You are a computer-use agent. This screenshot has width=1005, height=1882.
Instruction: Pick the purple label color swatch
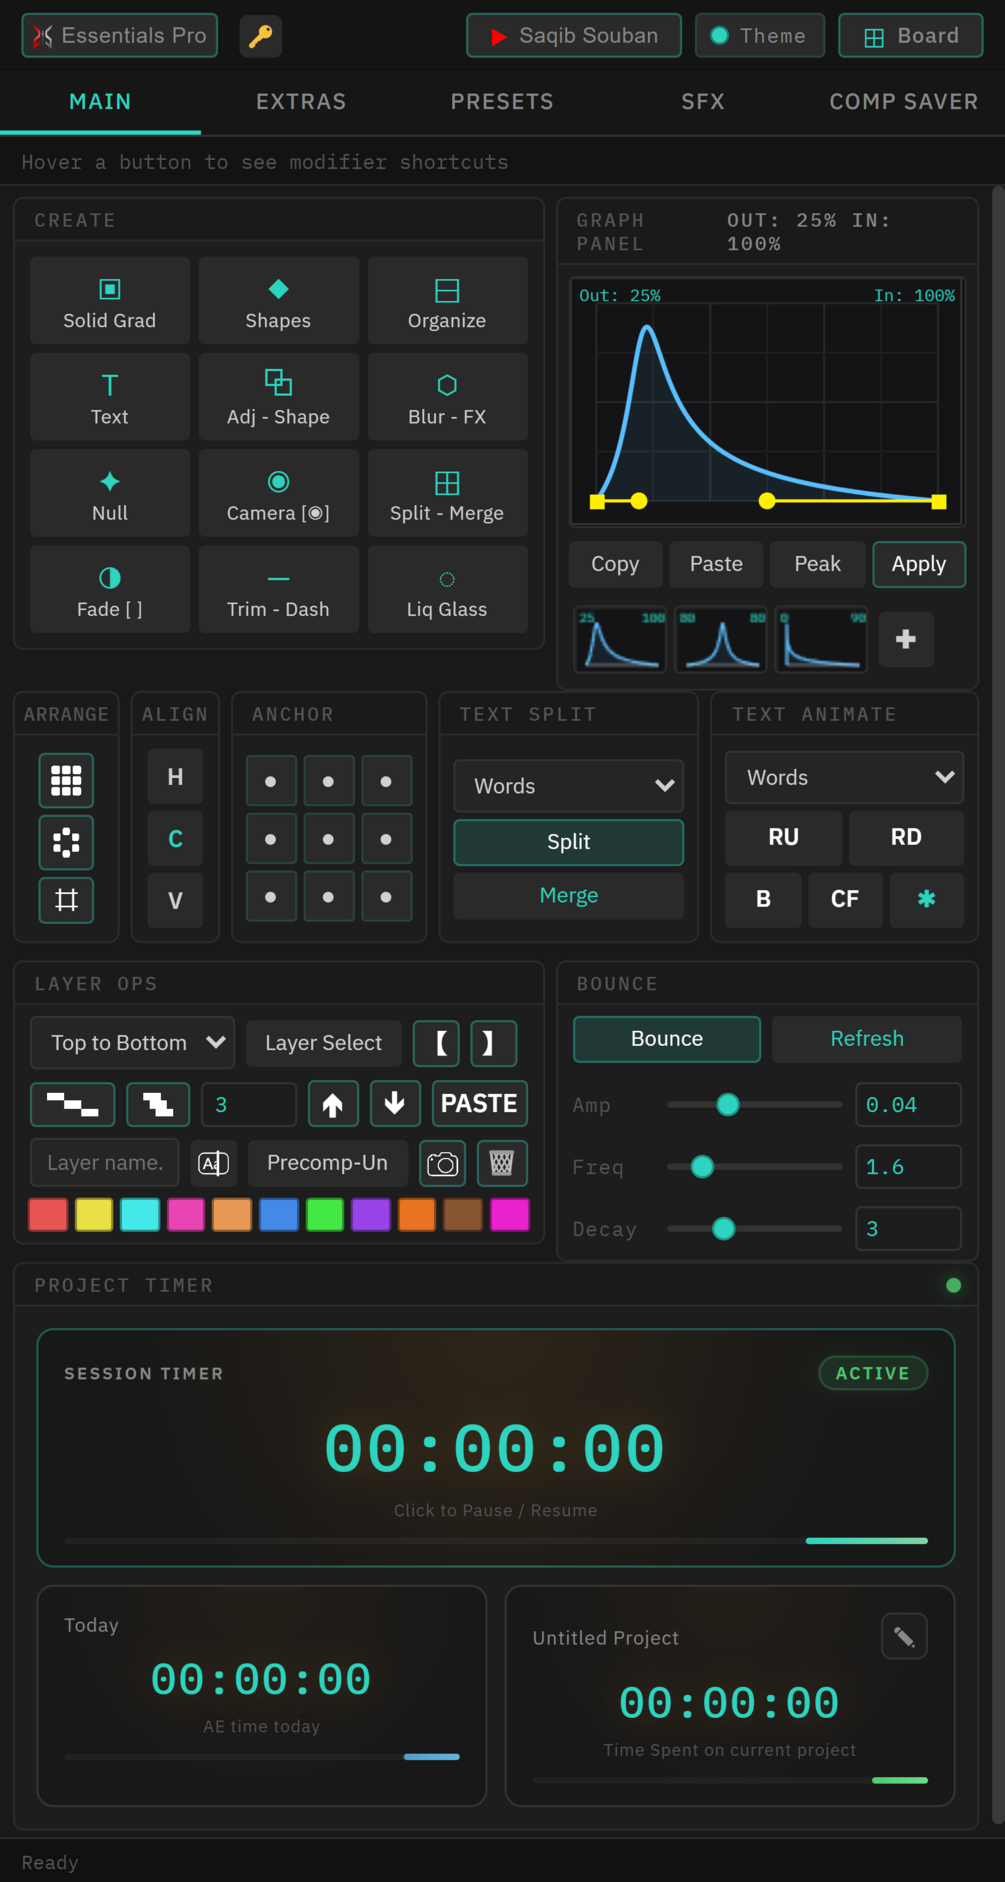point(371,1214)
